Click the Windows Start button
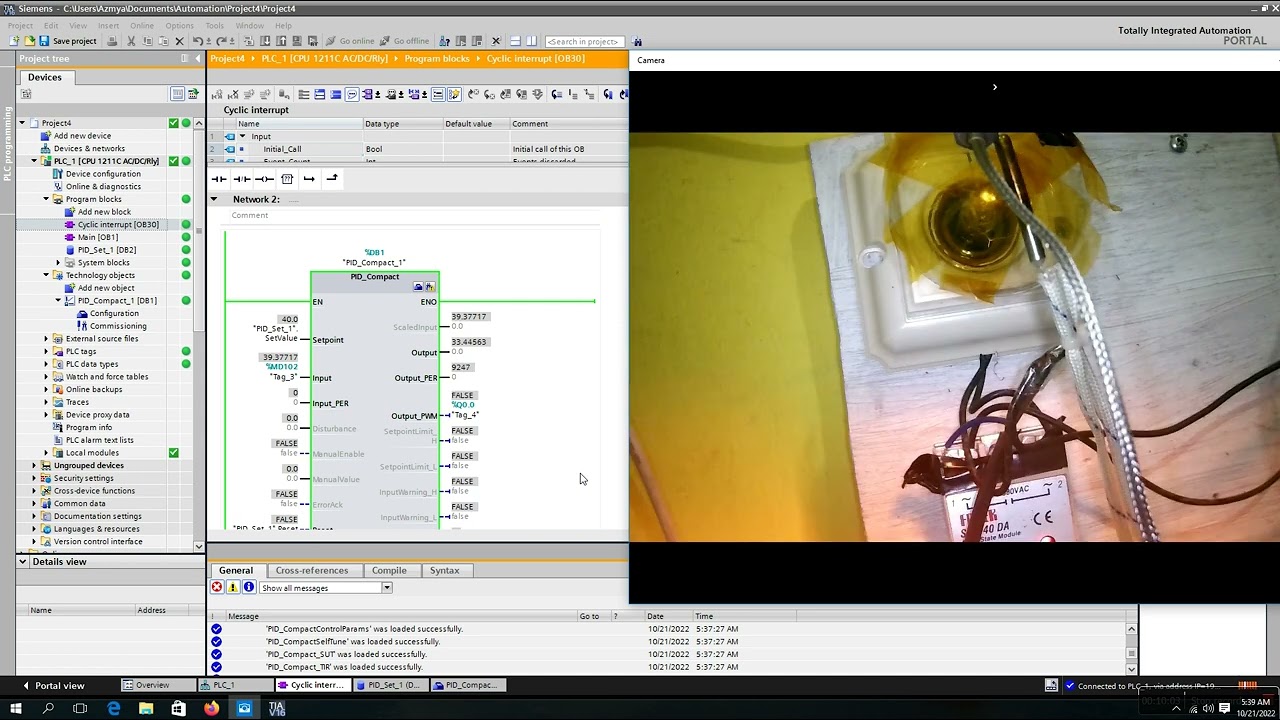The image size is (1280, 720). [16, 709]
